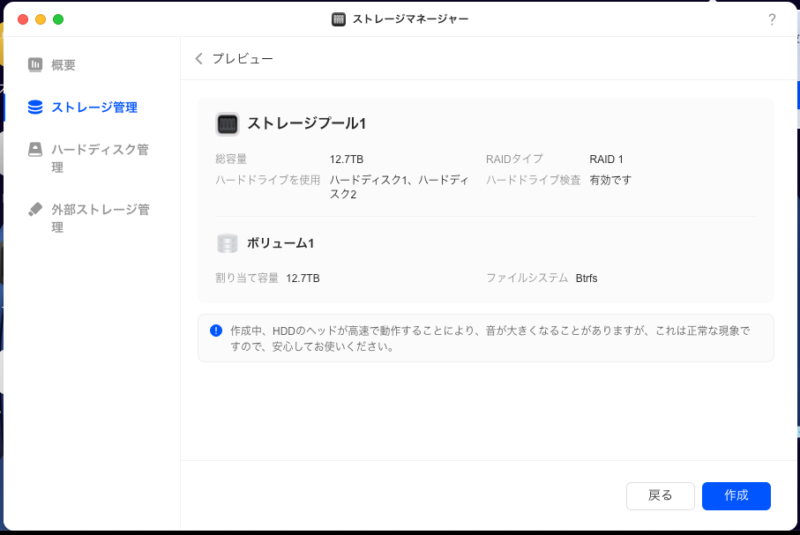Click the ハードディスク管理 drive icon
Viewport: 800px width, 535px height.
[x=35, y=150]
